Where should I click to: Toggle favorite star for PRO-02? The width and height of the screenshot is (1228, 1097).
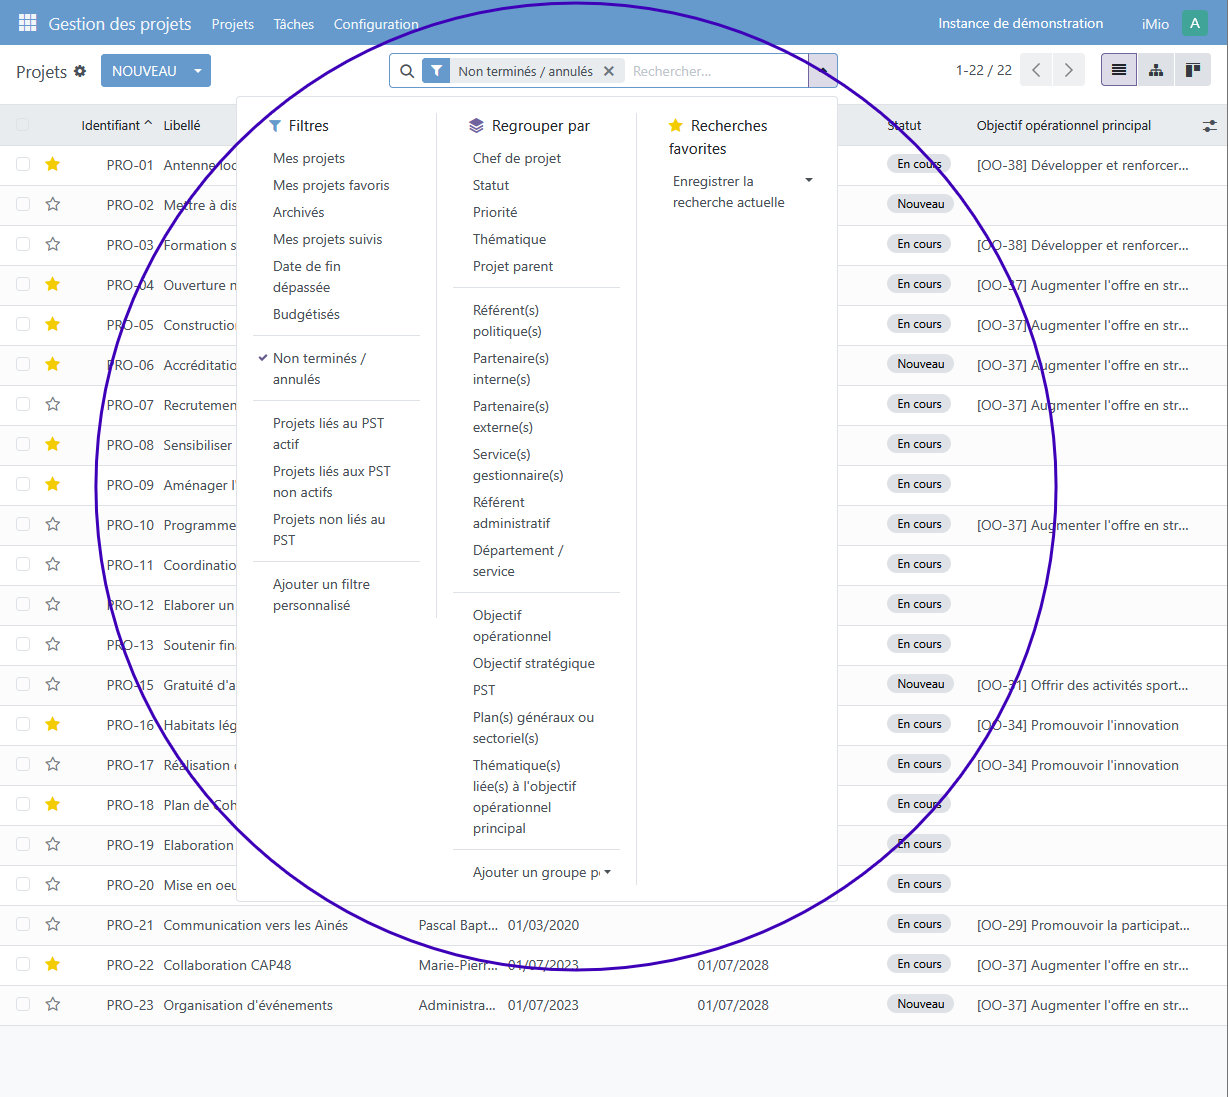(53, 204)
